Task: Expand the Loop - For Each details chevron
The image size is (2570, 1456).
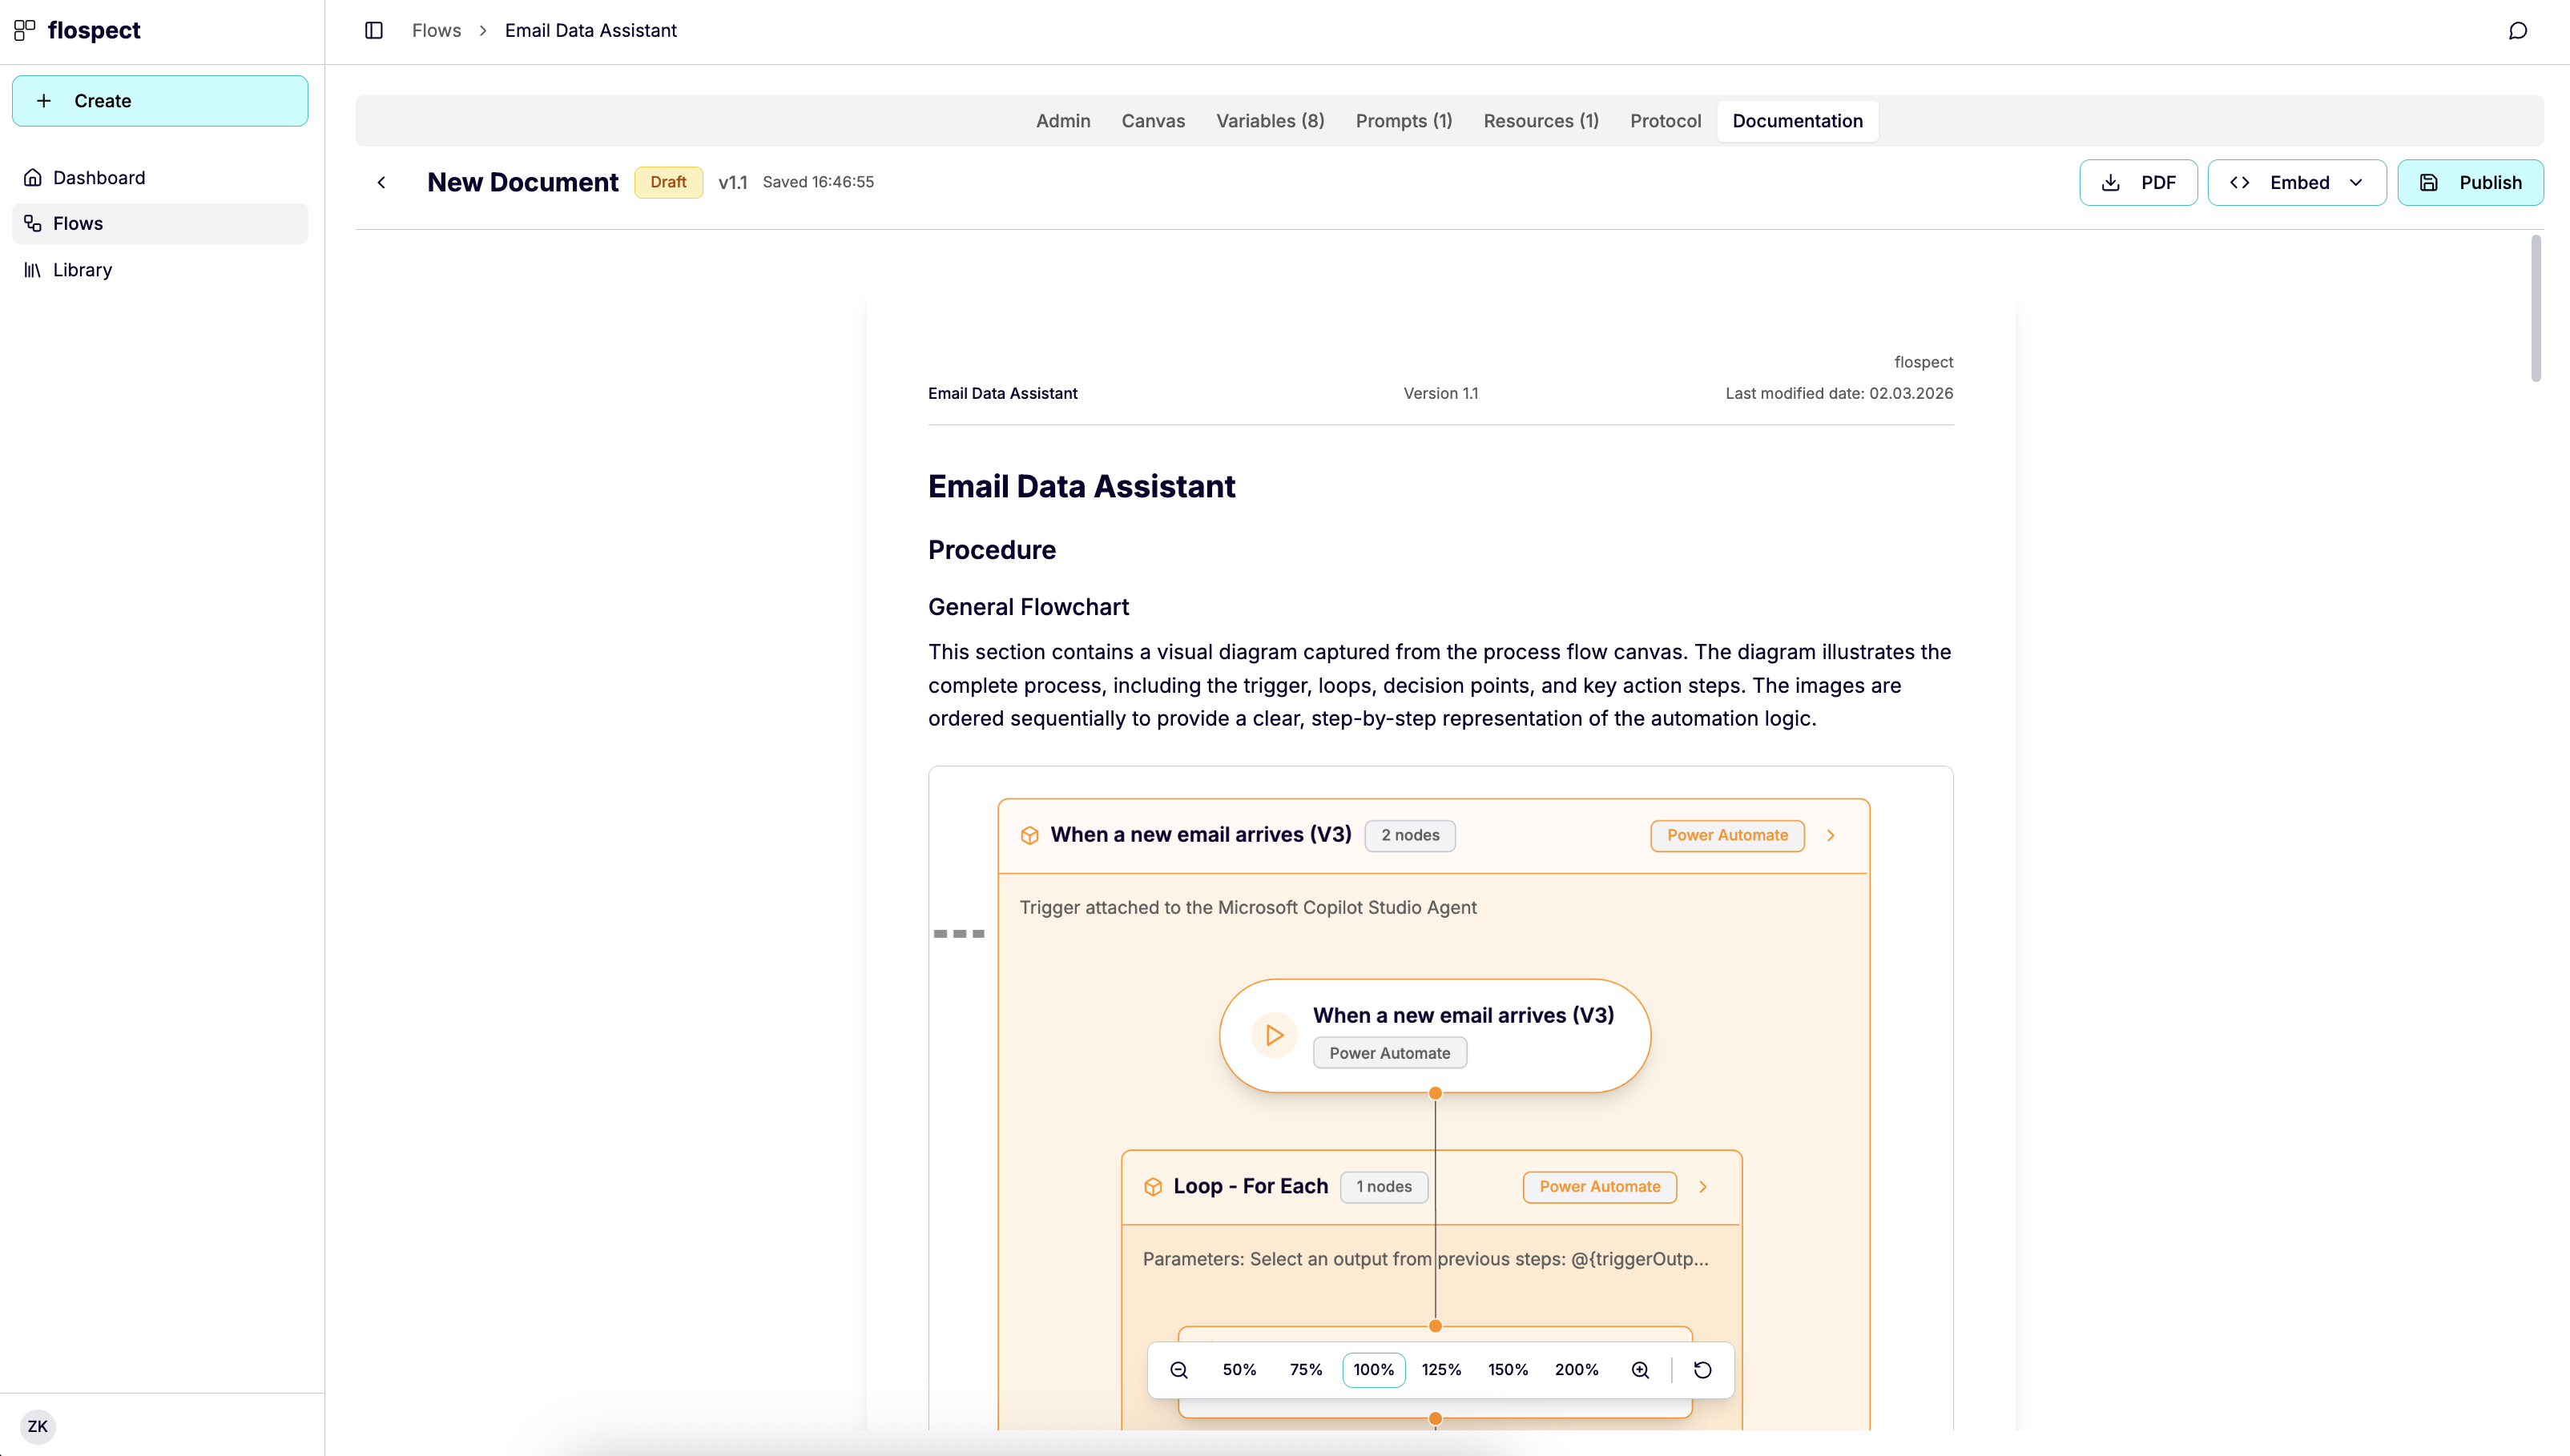Action: click(x=1703, y=1187)
